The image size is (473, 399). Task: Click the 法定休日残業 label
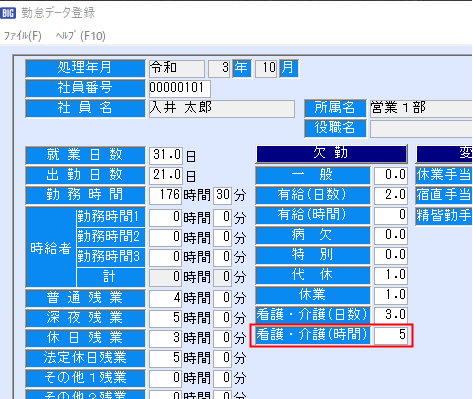pyautogui.click(x=85, y=358)
